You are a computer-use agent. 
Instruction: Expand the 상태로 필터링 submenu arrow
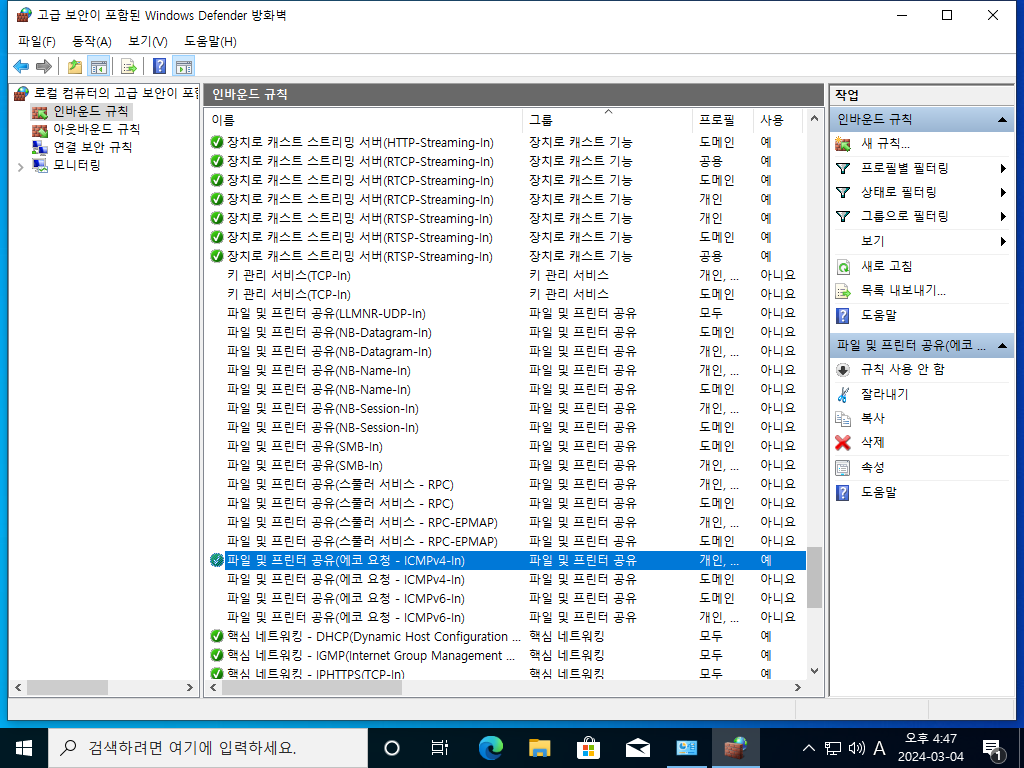(1003, 193)
